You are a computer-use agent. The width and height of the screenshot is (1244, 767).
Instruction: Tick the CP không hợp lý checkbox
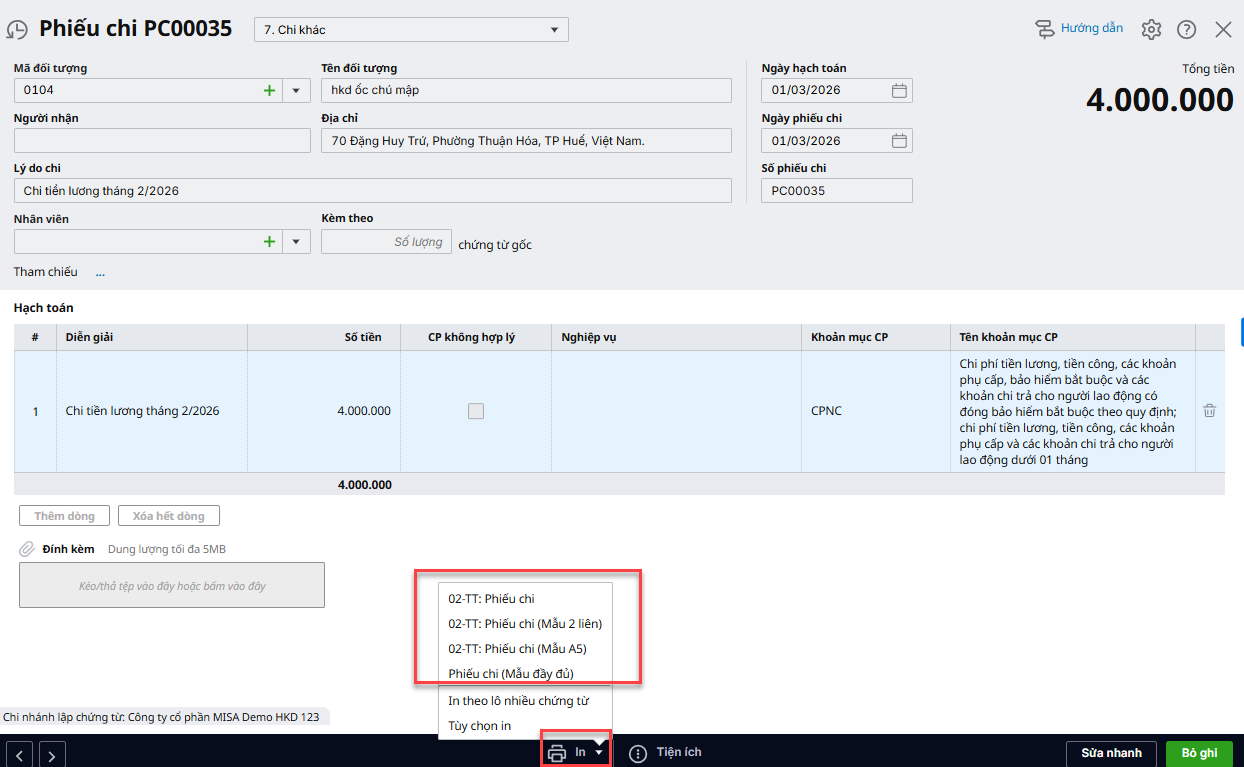pyautogui.click(x=476, y=411)
